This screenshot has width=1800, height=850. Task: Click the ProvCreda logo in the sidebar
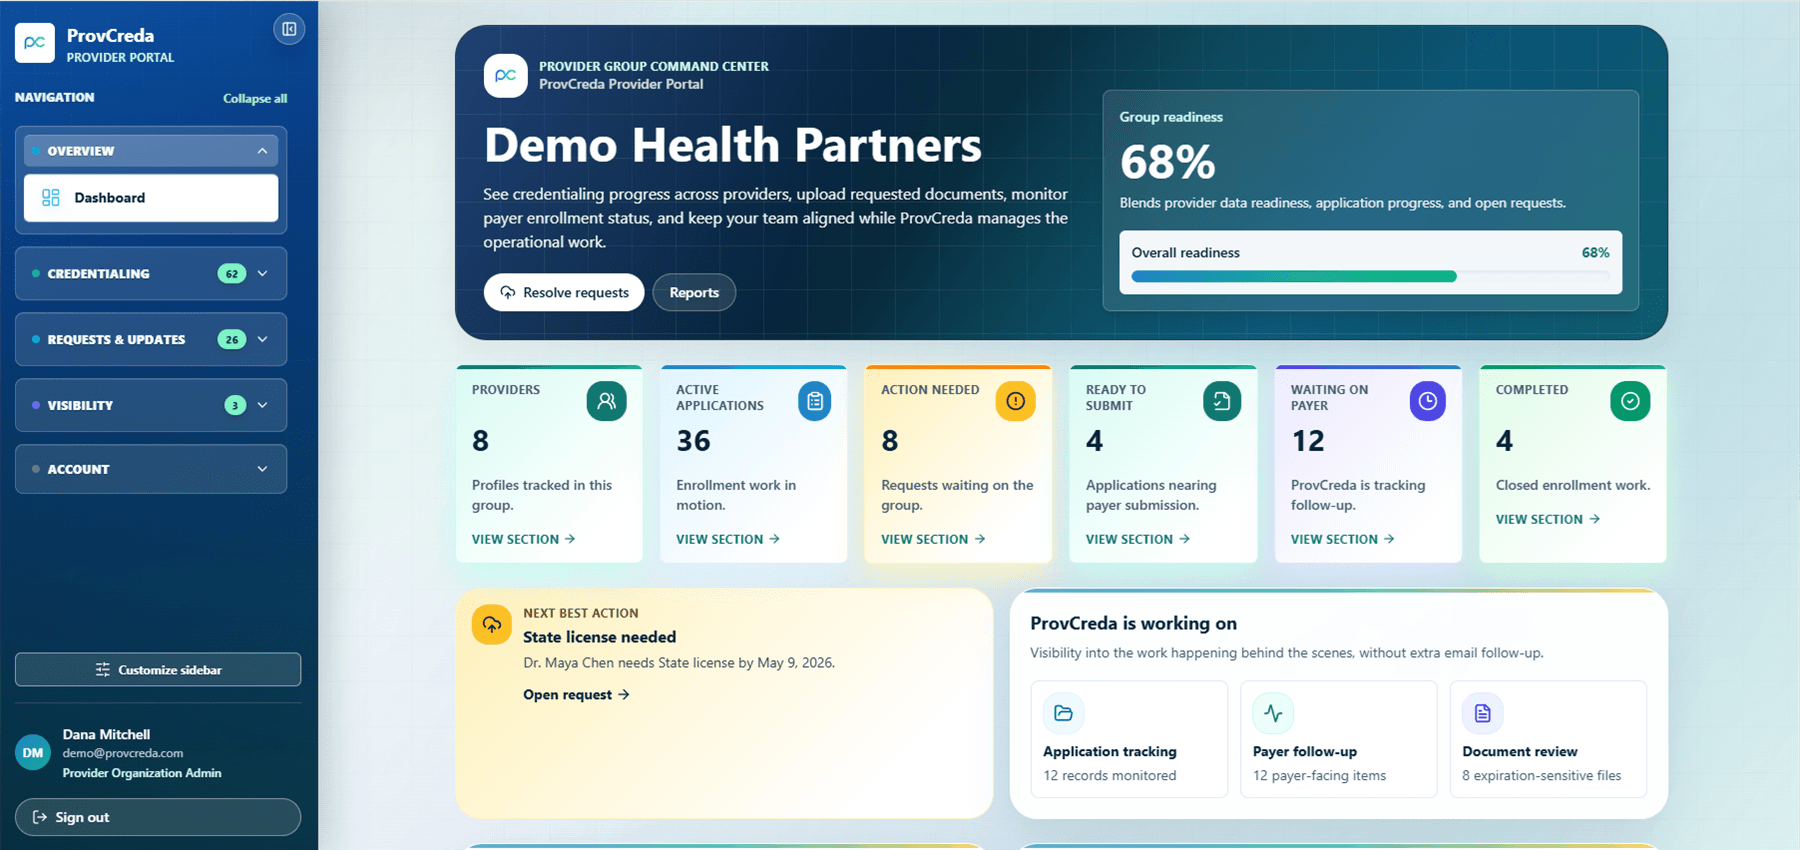pyautogui.click(x=35, y=43)
